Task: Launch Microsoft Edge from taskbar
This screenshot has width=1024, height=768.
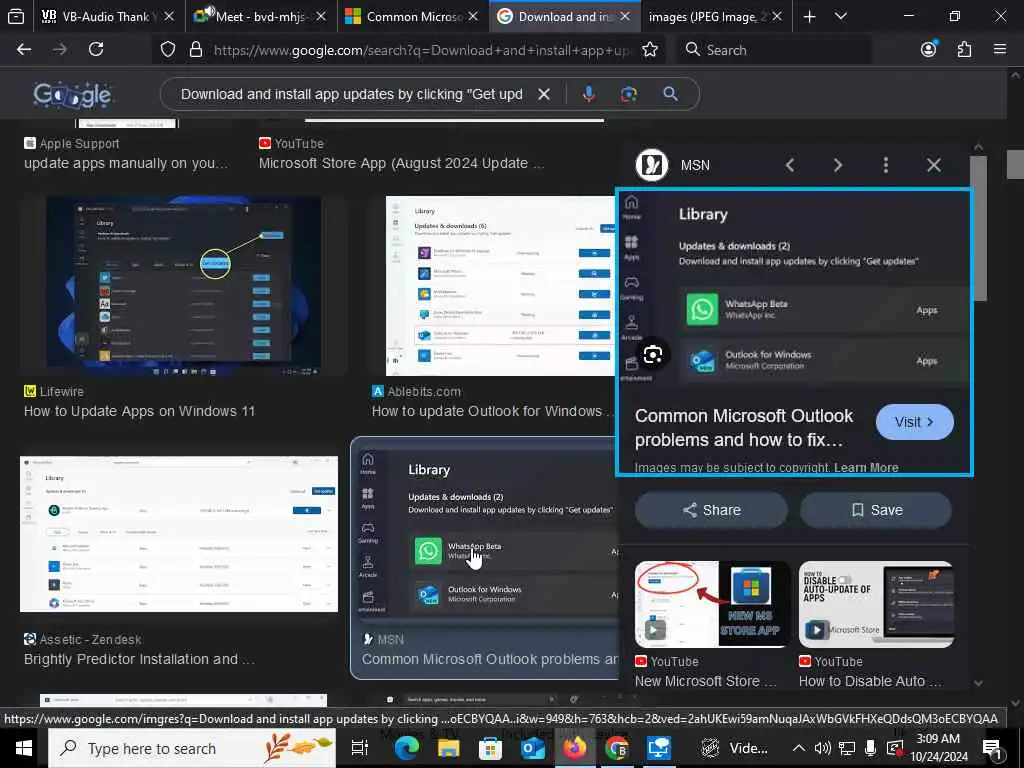Action: [x=406, y=748]
